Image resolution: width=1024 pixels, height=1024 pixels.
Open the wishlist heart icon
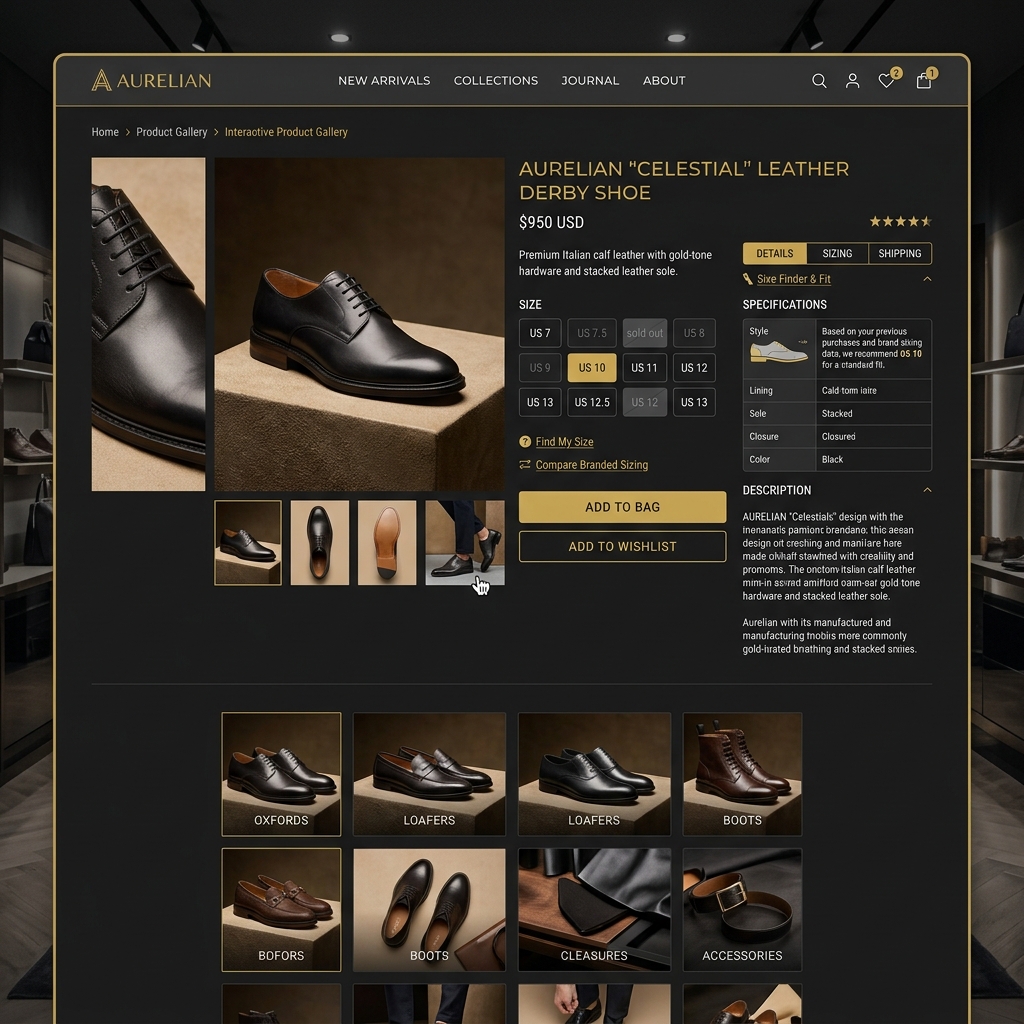(887, 80)
